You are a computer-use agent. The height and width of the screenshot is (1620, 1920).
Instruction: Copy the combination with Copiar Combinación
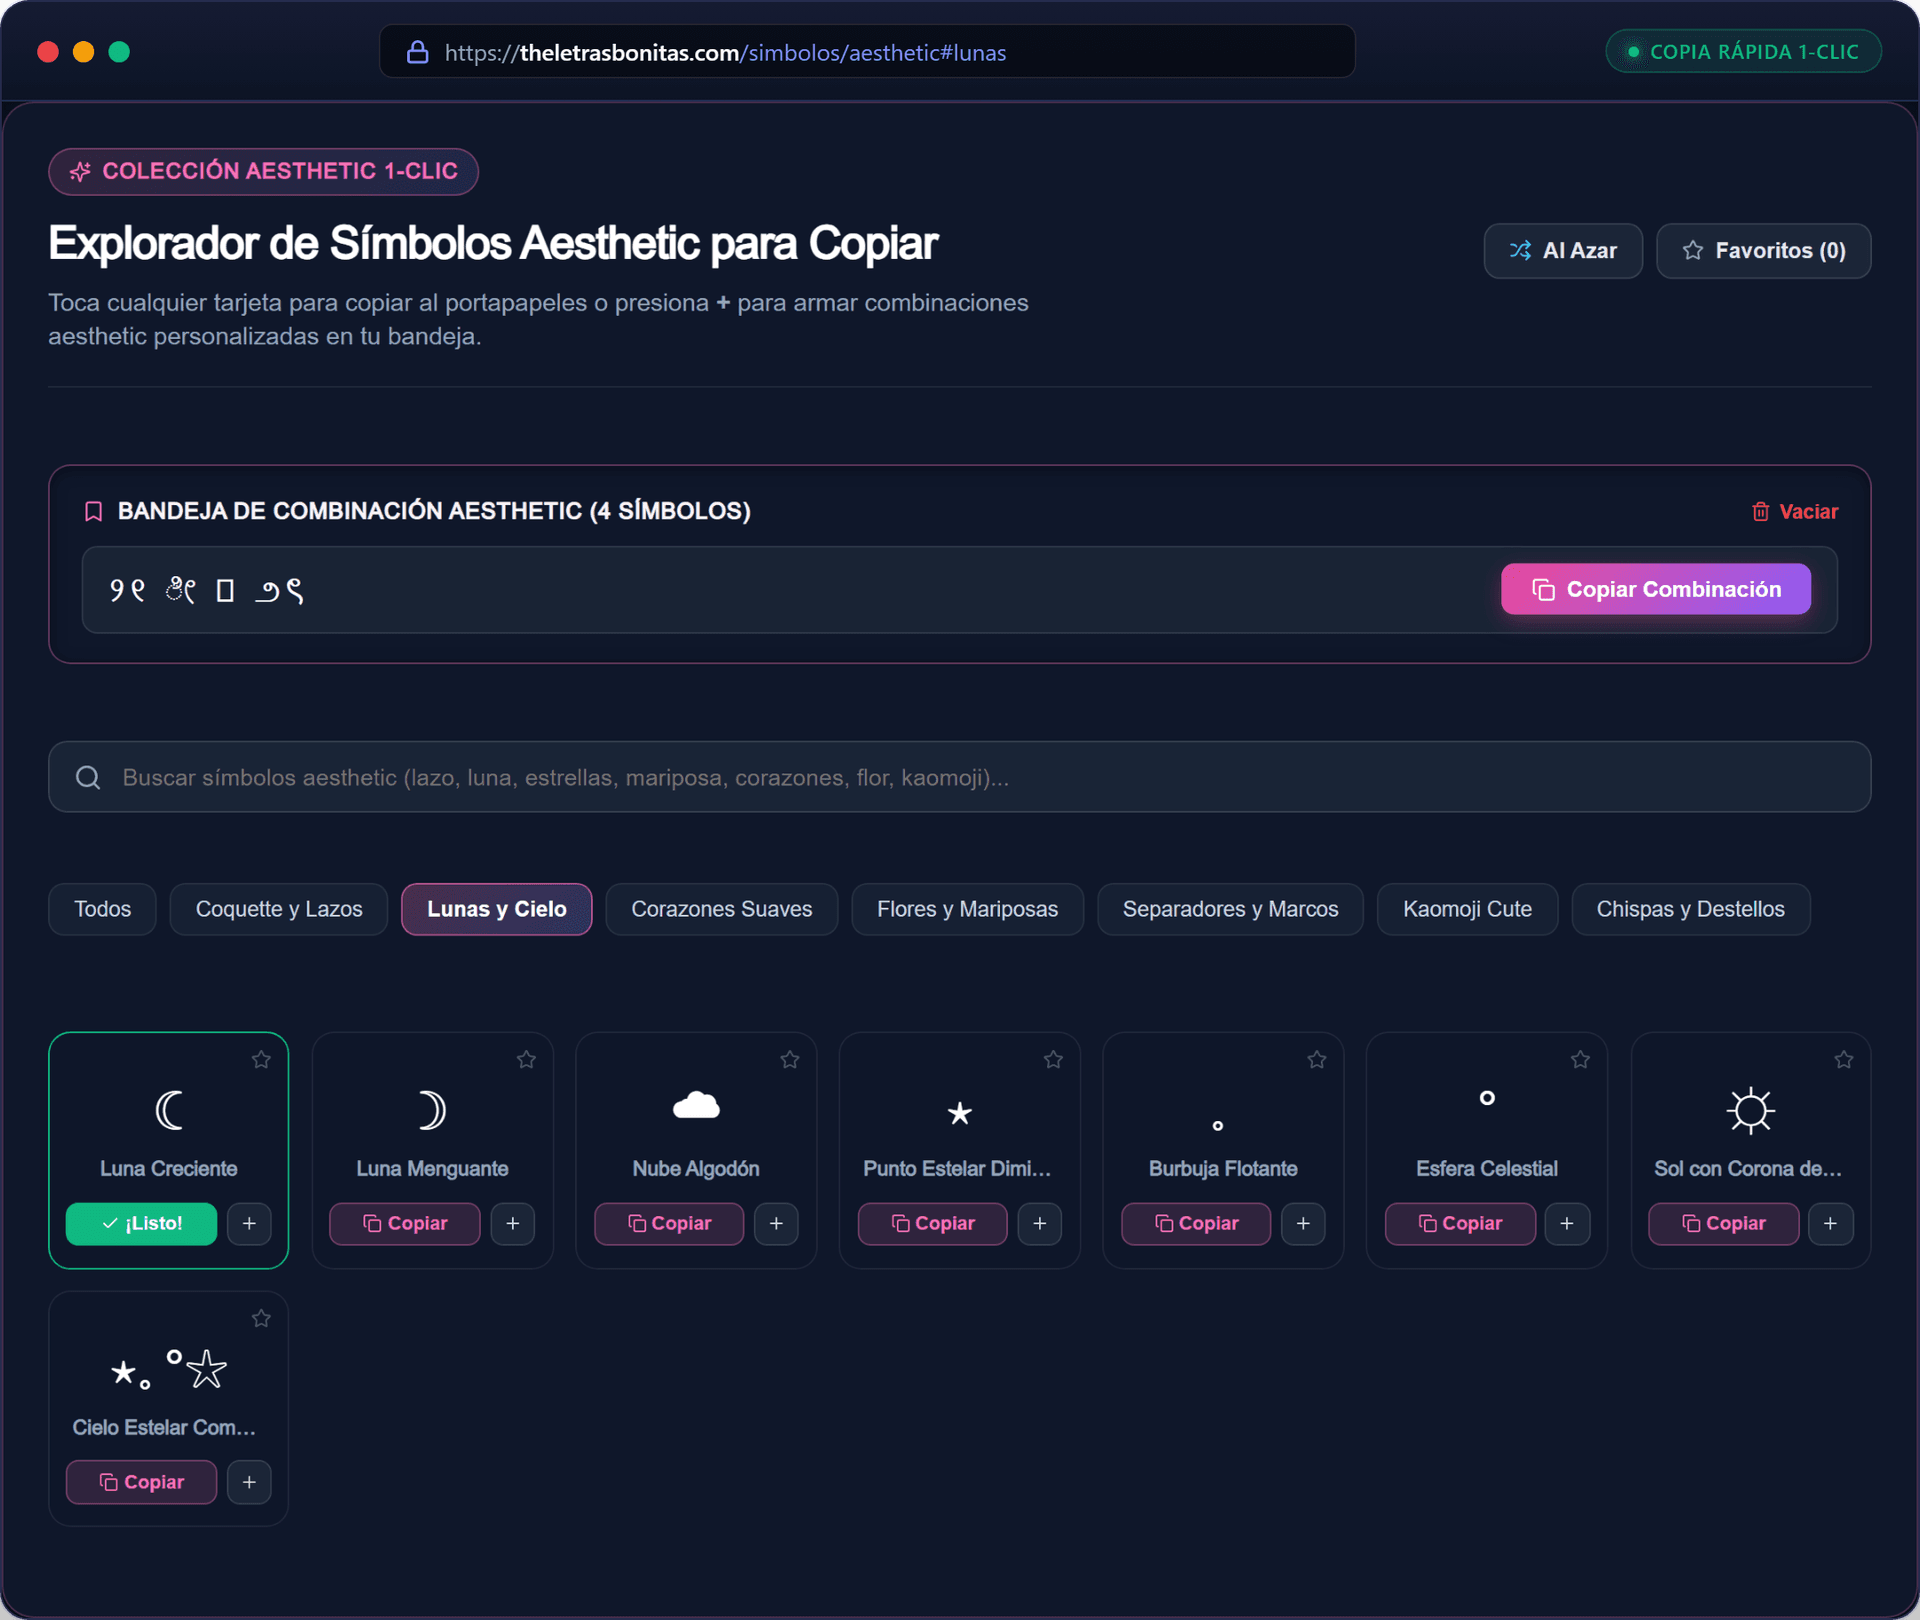tap(1656, 589)
